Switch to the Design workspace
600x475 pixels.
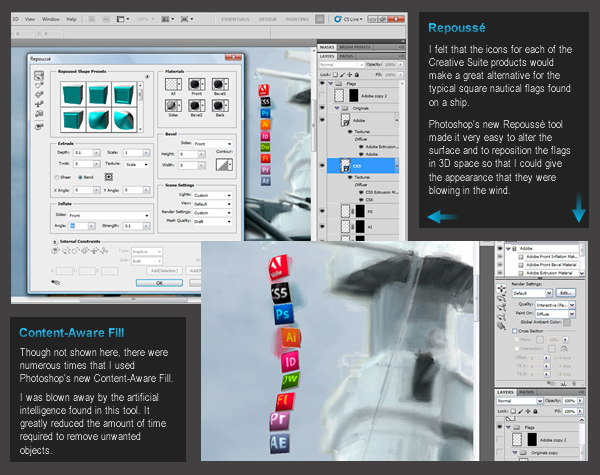(267, 19)
